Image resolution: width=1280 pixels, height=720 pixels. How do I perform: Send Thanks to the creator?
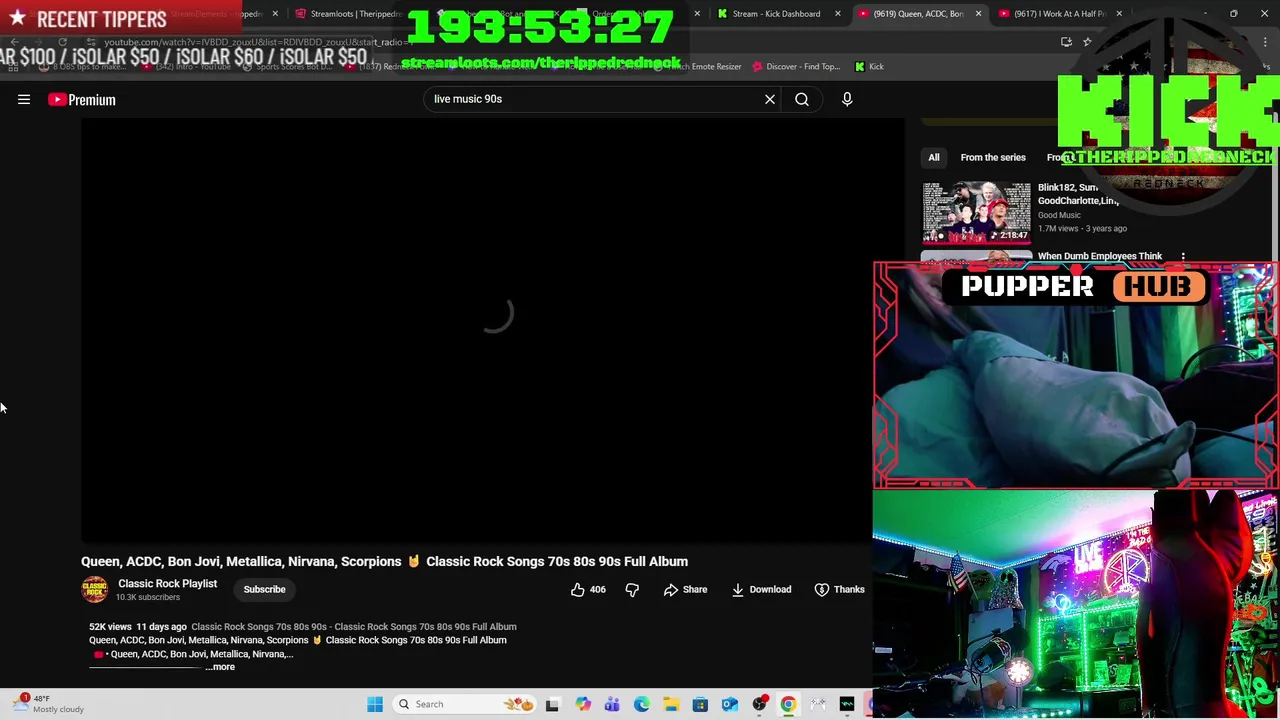[839, 589]
